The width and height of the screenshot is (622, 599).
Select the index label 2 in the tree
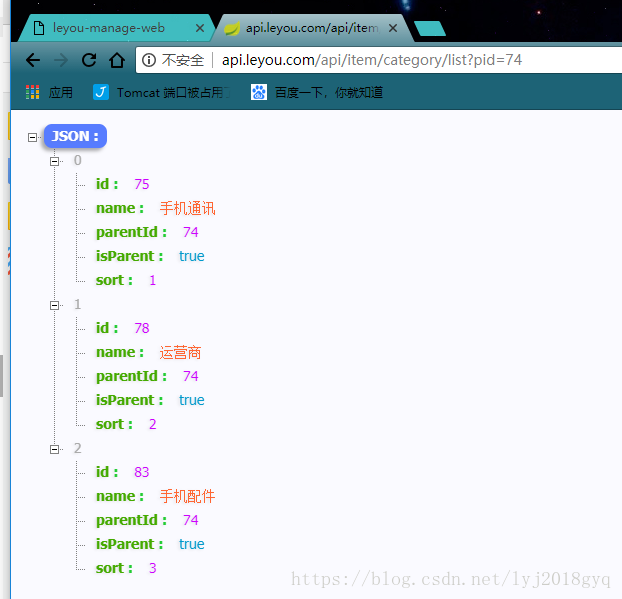(78, 448)
